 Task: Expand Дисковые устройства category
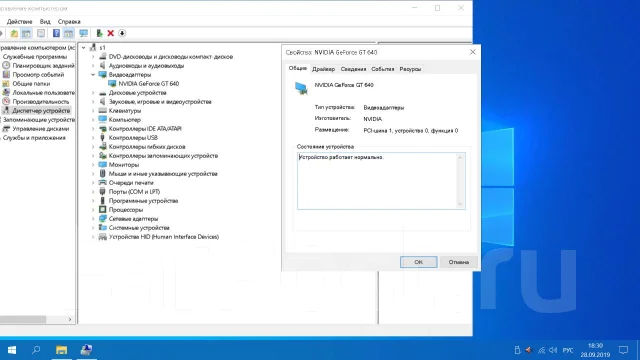[x=93, y=93]
